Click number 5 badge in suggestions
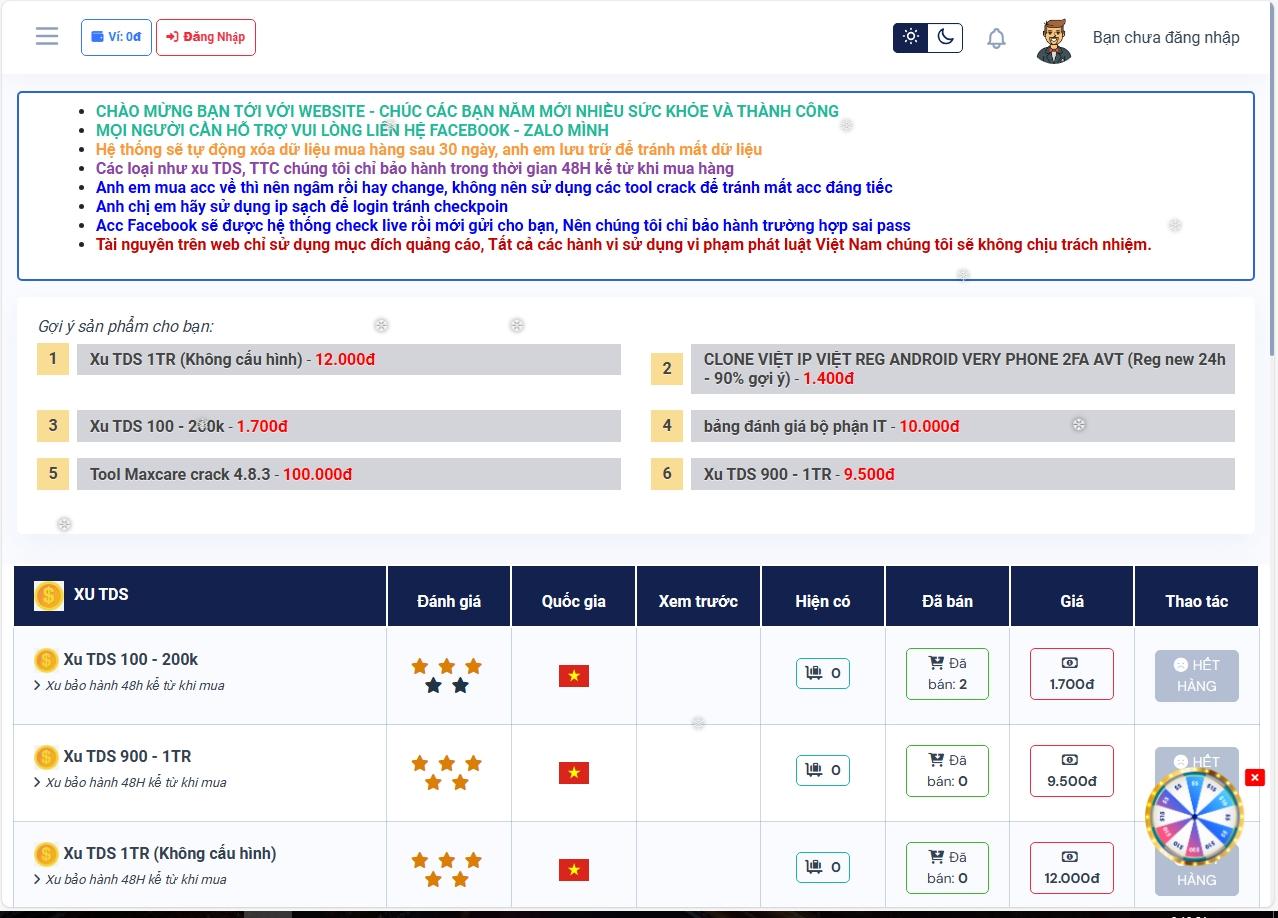Screen dimensions: 1278x918 tap(53, 473)
